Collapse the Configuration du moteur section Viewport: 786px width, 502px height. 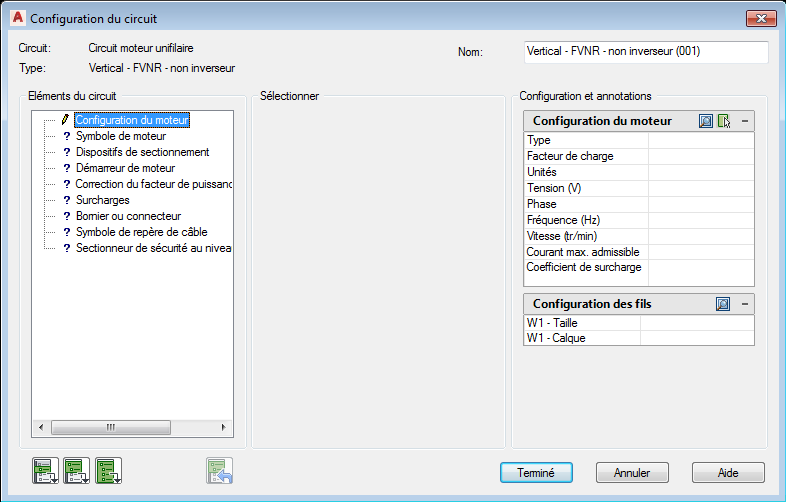(x=745, y=121)
